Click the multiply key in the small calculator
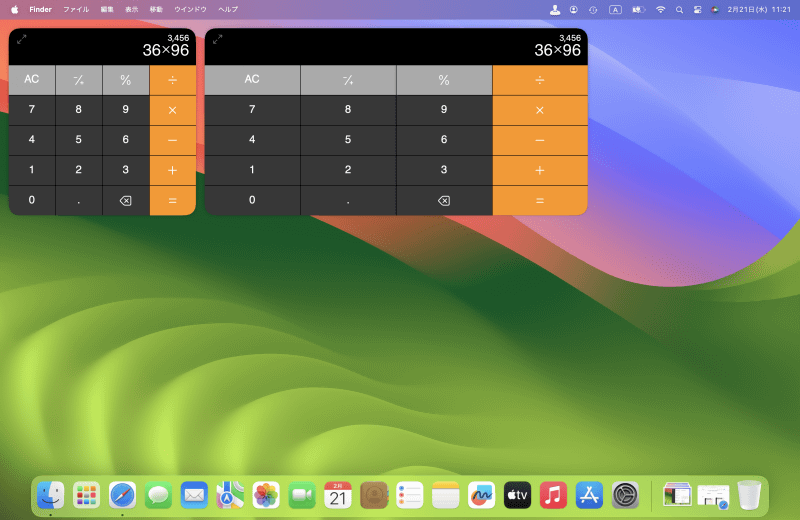Screen dimensions: 800x520 (x=172, y=110)
